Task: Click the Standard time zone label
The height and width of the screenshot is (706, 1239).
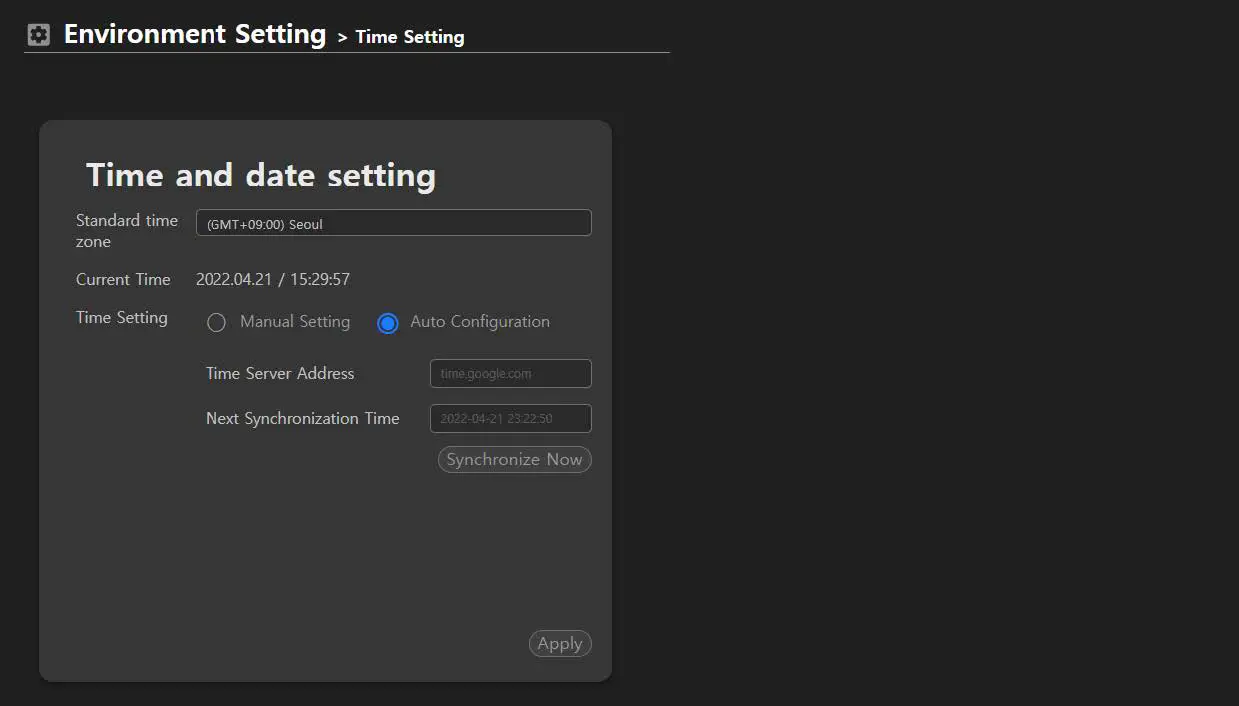Action: point(127,231)
